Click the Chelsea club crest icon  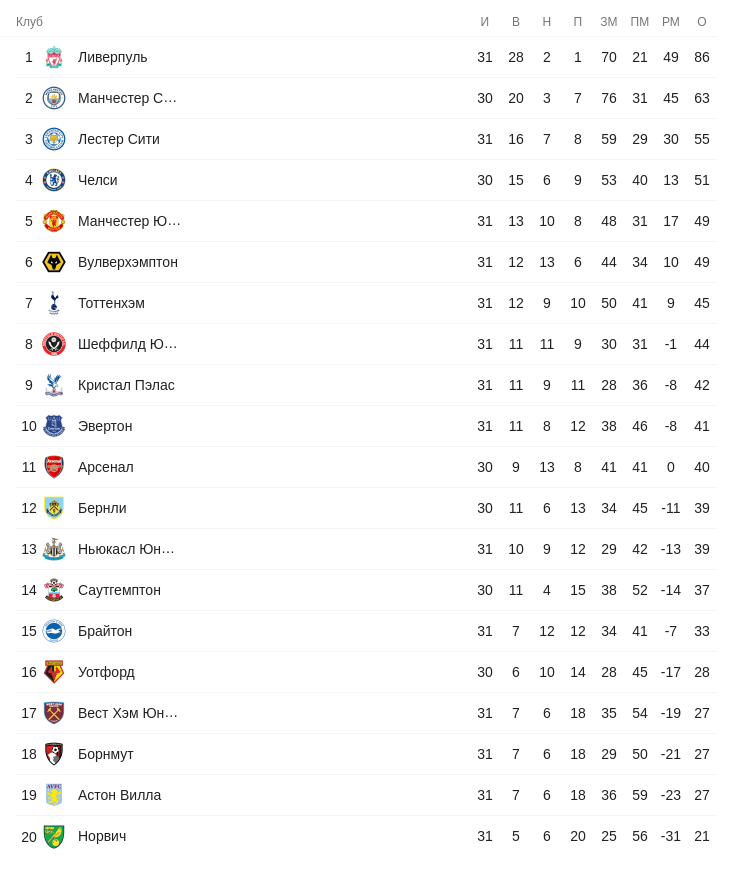[x=54, y=180]
